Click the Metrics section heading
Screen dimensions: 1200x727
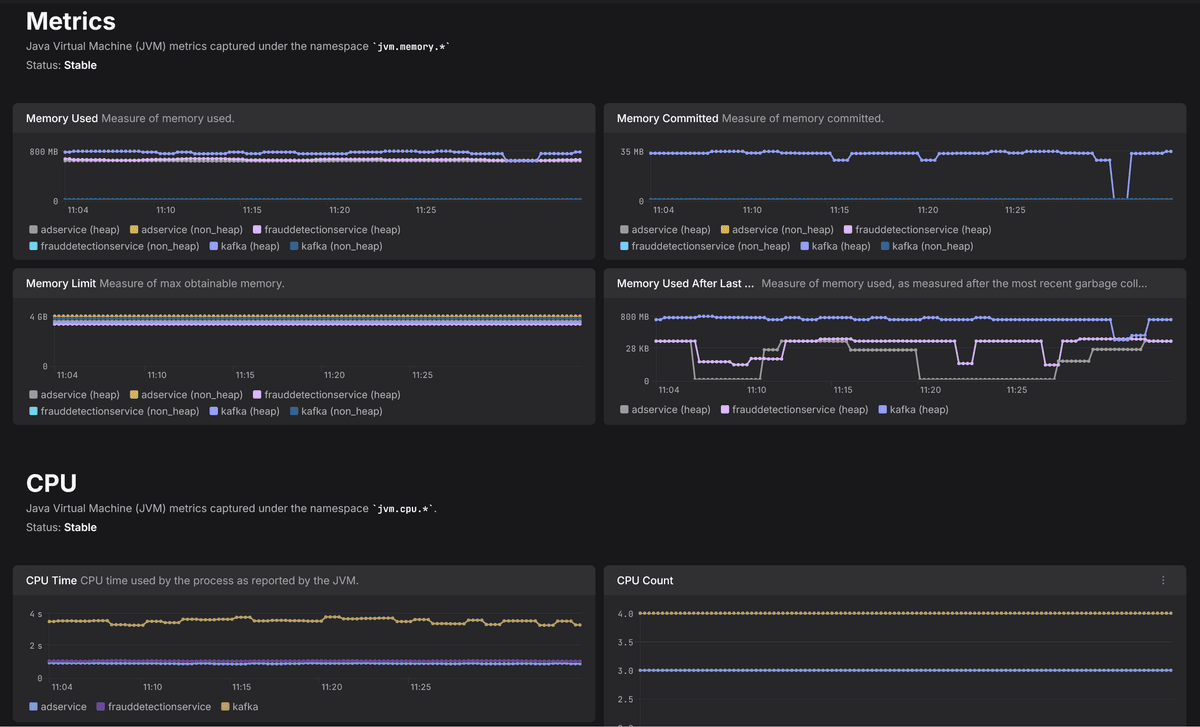click(x=70, y=21)
